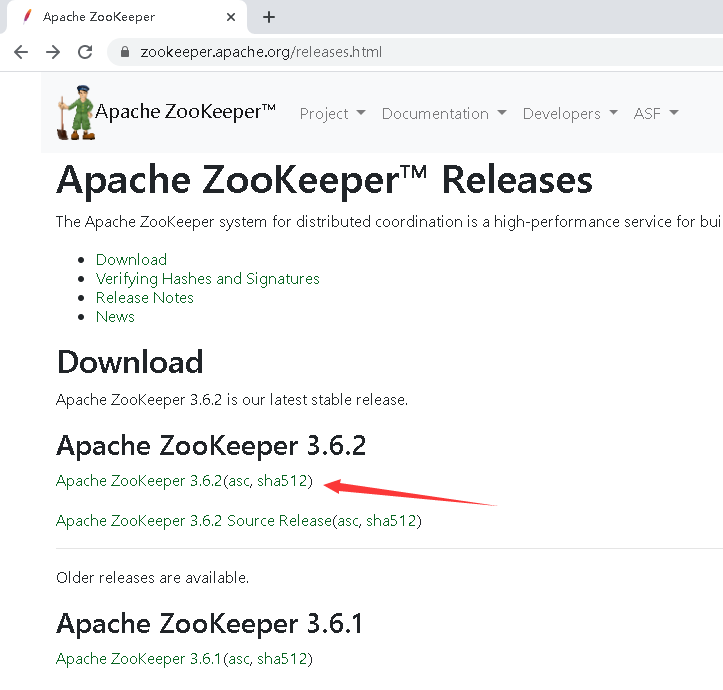Click the browser back arrow
The width and height of the screenshot is (723, 690).
point(21,52)
